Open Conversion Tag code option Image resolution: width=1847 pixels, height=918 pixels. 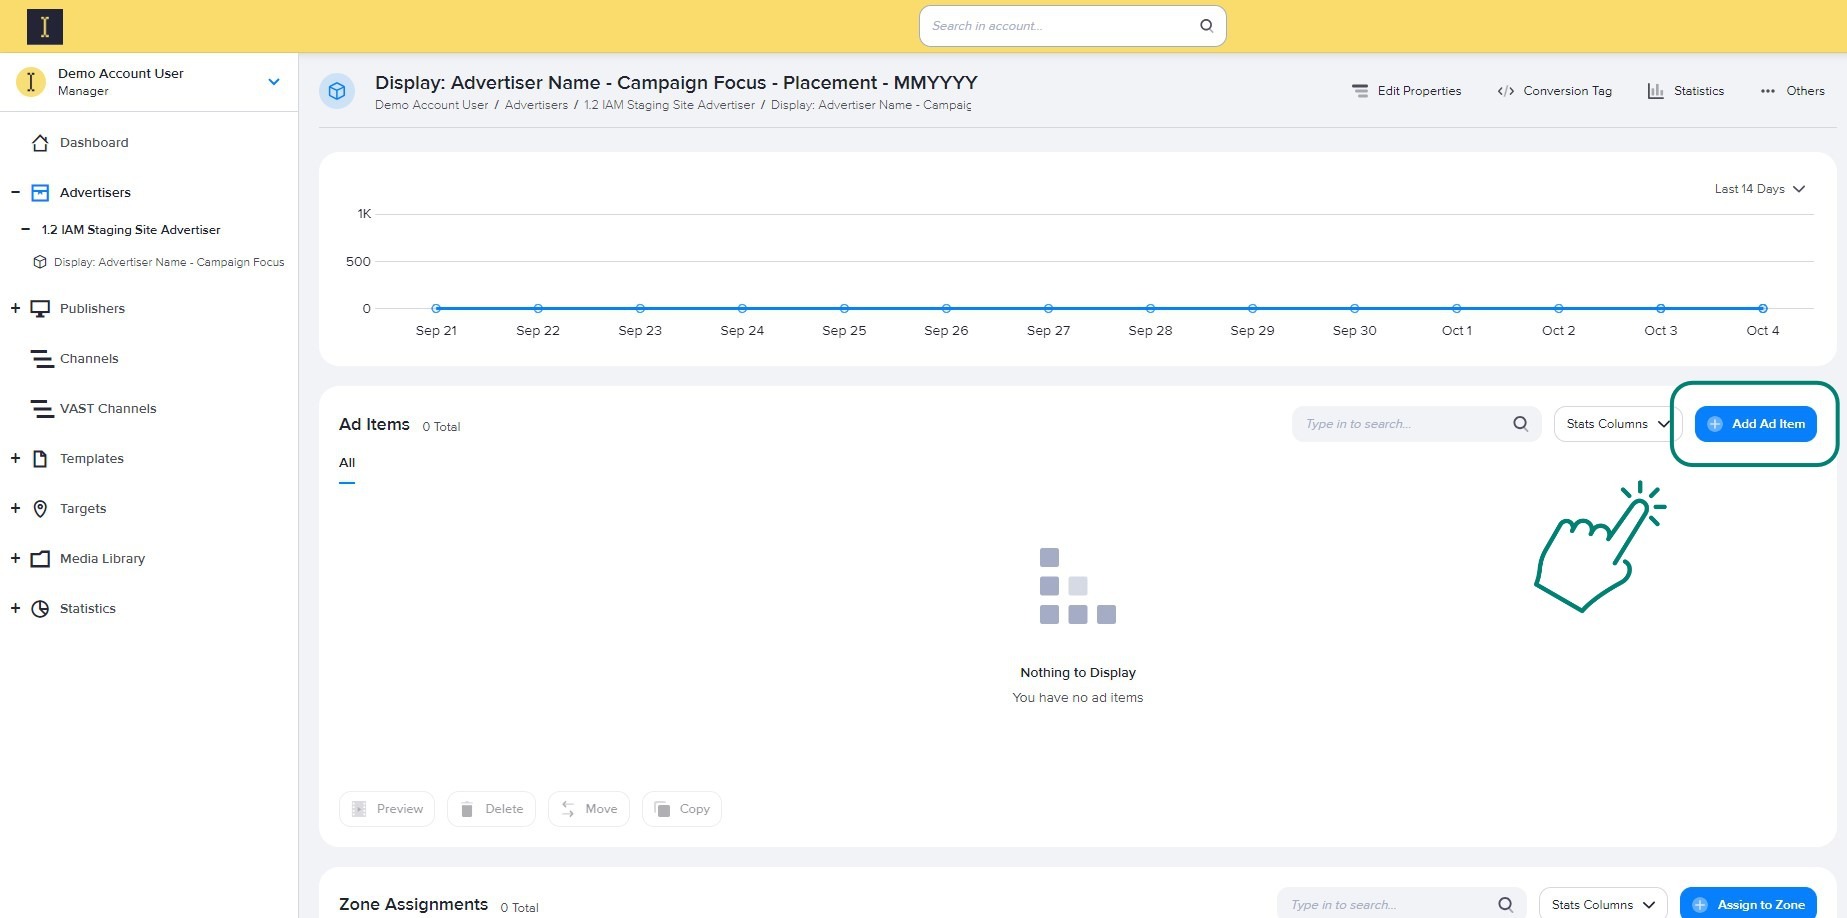click(x=1554, y=91)
